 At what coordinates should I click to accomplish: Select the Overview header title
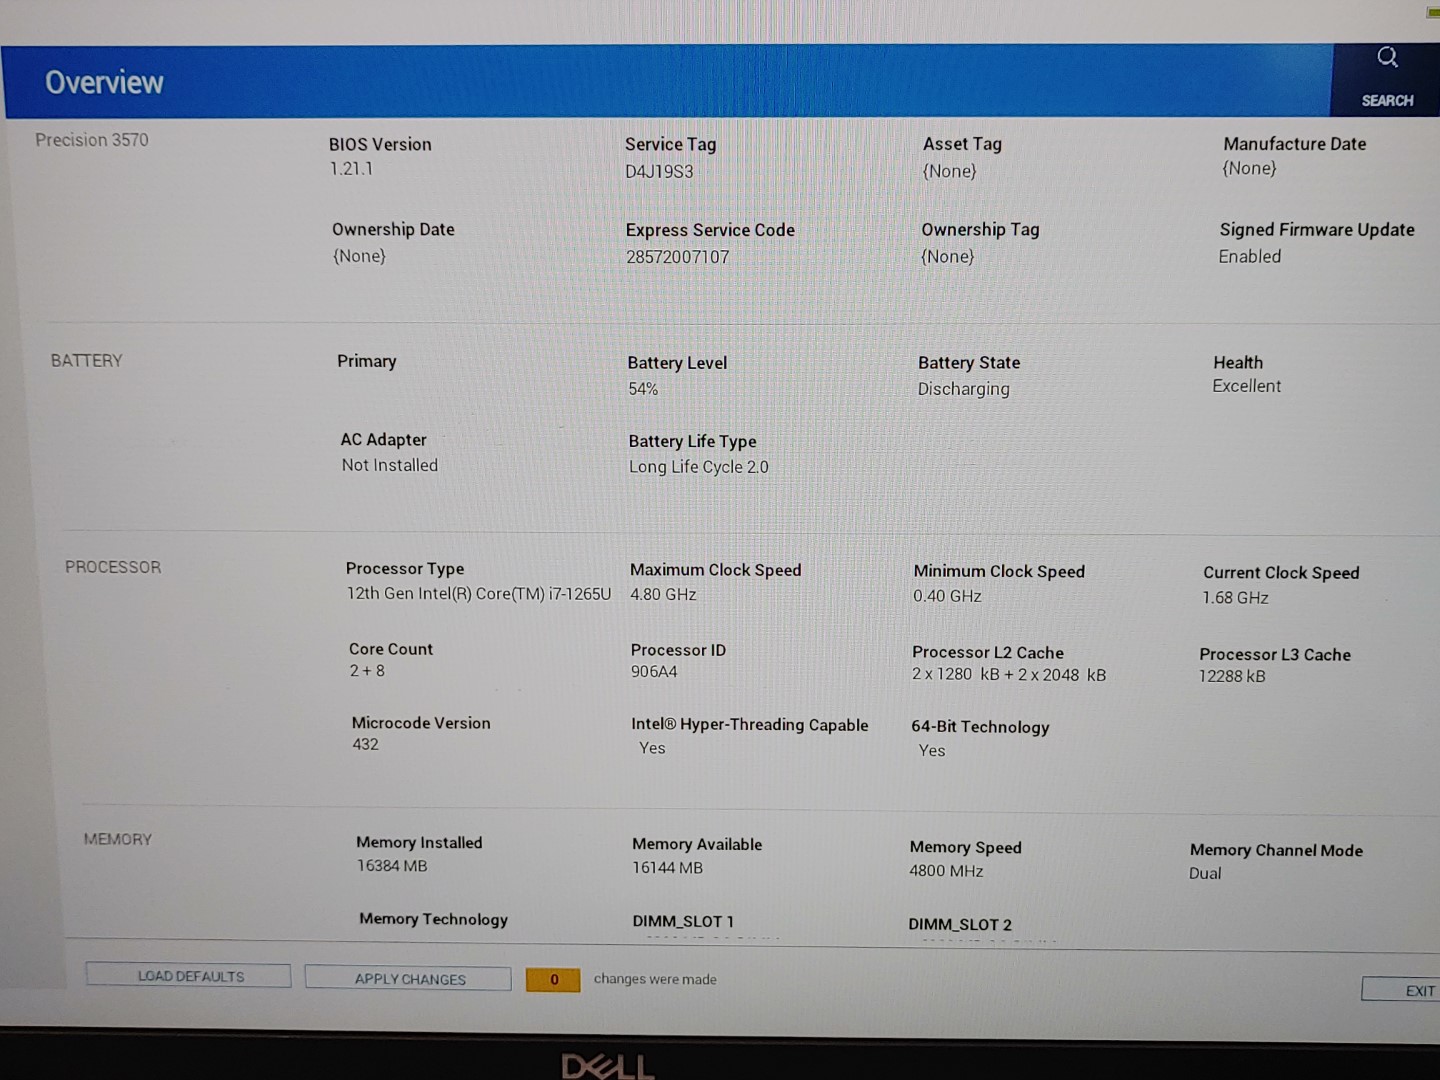pos(104,83)
